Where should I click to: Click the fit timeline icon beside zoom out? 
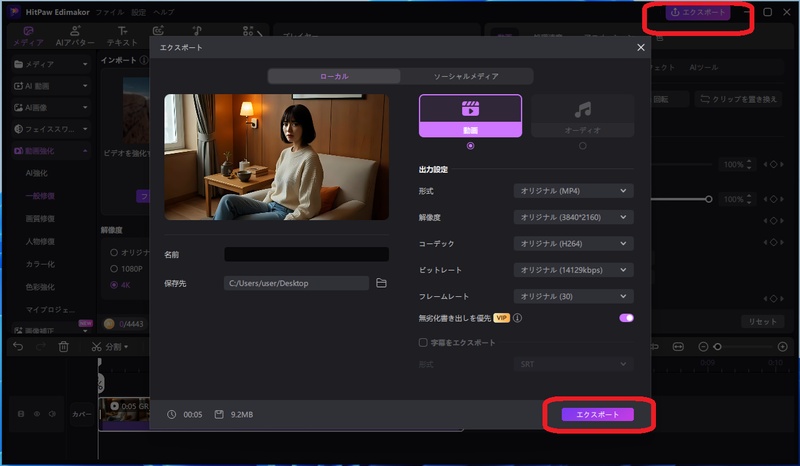click(678, 347)
